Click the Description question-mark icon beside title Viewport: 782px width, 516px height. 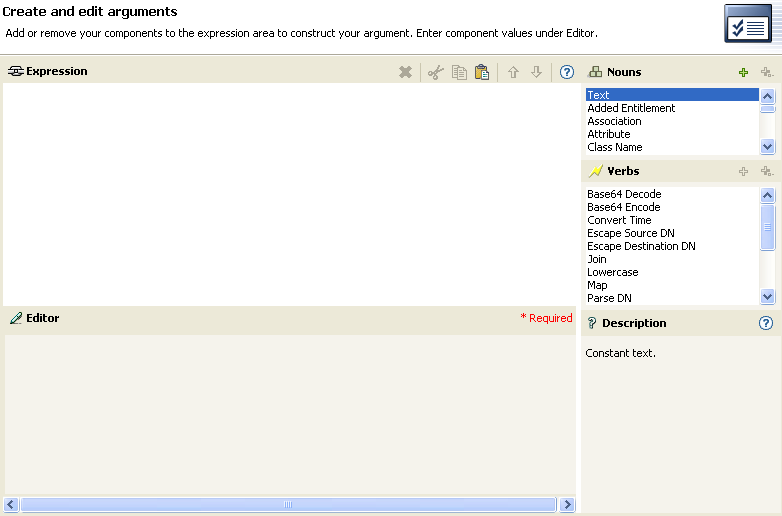[x=592, y=323]
